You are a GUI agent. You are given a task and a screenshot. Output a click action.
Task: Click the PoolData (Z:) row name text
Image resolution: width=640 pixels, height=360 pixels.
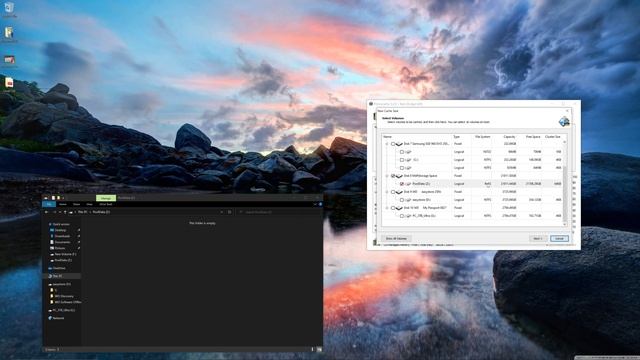(x=421, y=184)
